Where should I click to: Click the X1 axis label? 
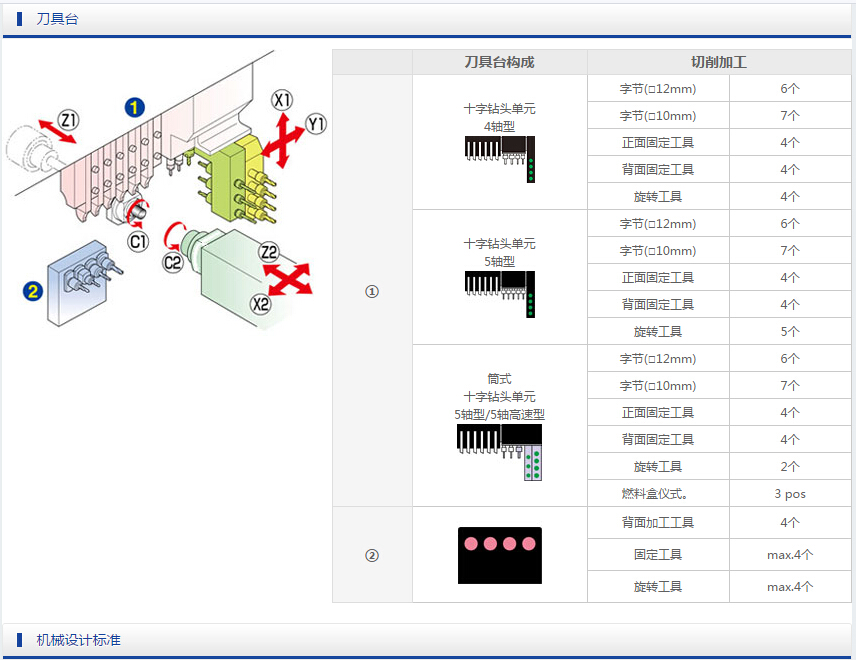tap(283, 100)
